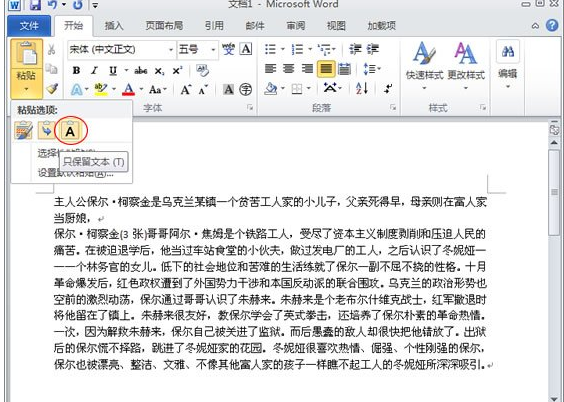This screenshot has height=402, width=564.
Task: Click the Sort A-Z icon
Action: [x=362, y=88]
